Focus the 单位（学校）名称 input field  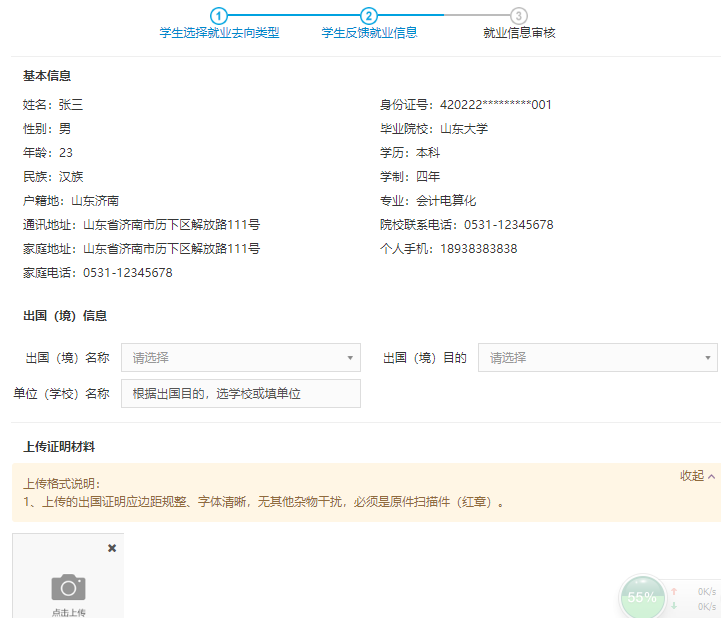(240, 394)
